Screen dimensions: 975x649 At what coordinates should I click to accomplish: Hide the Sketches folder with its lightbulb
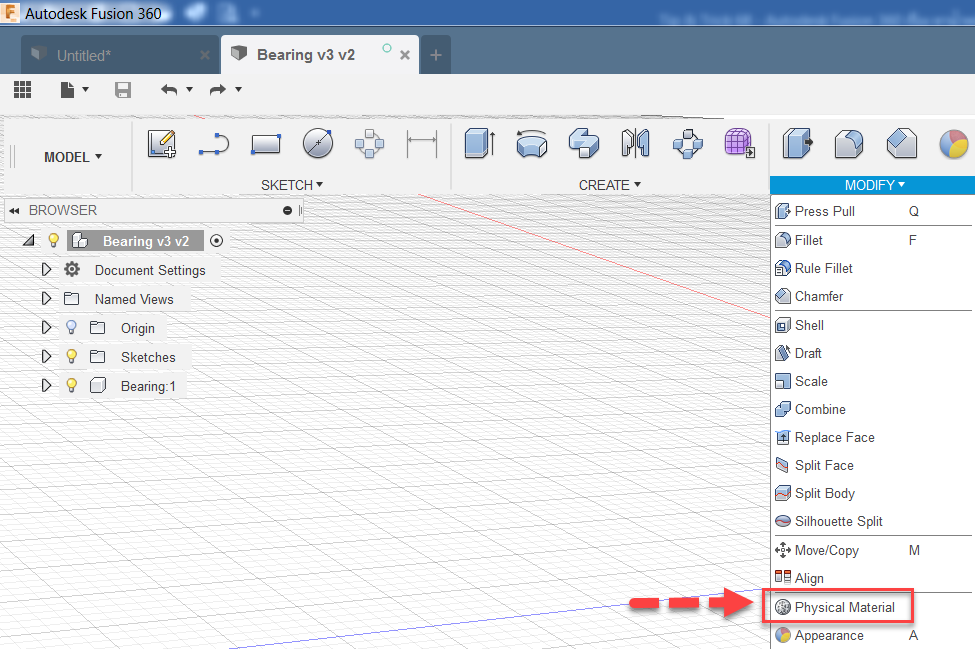(70, 356)
